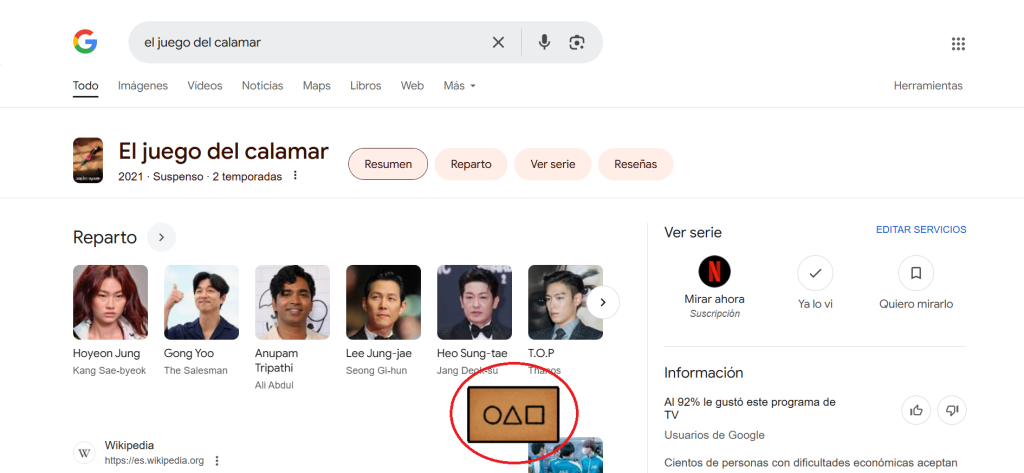Click the circle triangle square card
This screenshot has height=473, width=1024.
[512, 414]
